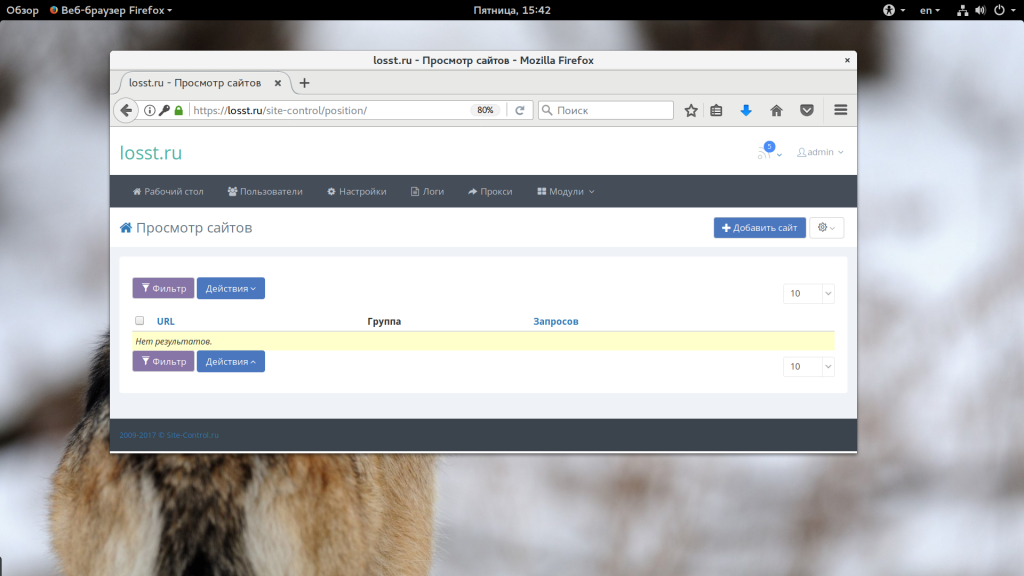Open the Firefox downloads arrow icon
The image size is (1024, 576).
[x=746, y=110]
